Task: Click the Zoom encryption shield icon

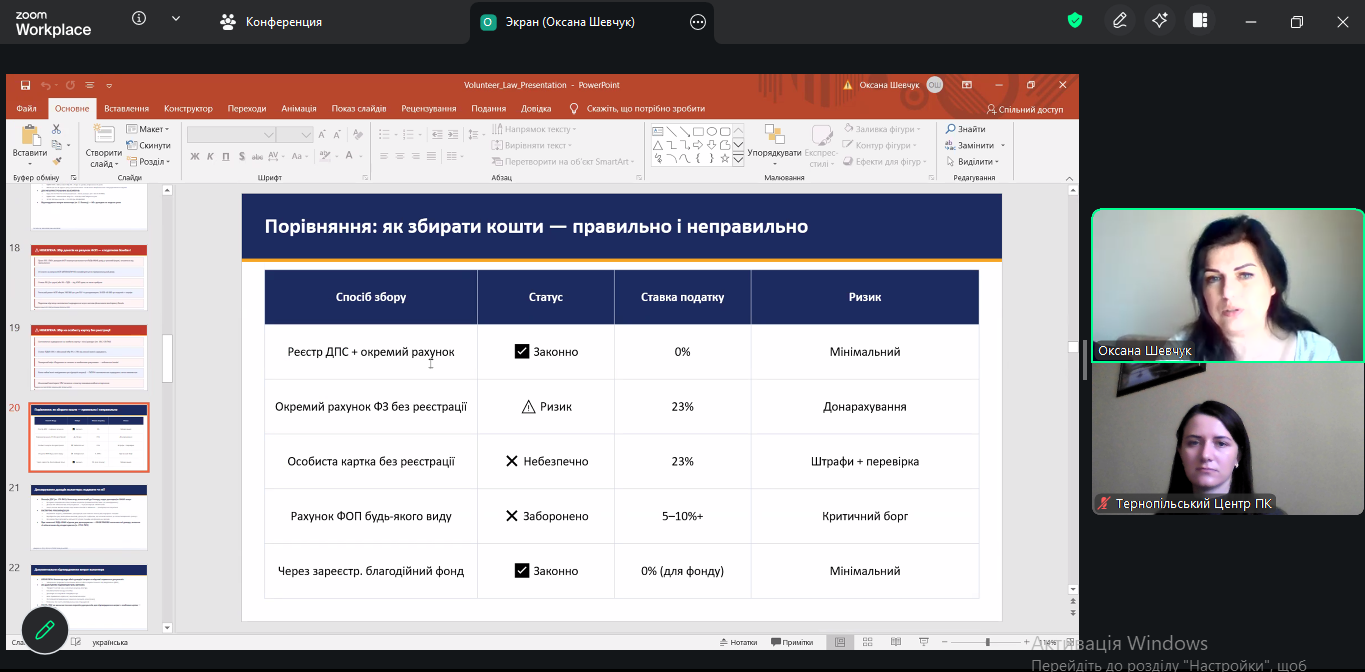Action: tap(1075, 21)
